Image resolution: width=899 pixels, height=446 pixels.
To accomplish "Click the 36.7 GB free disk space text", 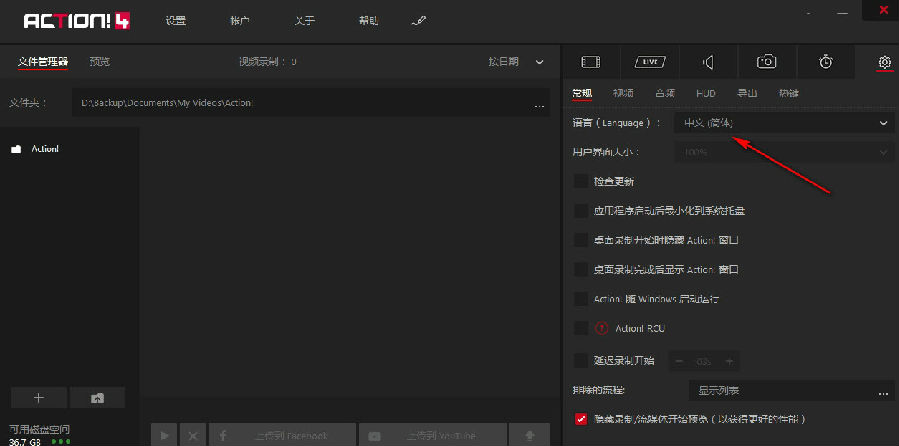I will pos(25,442).
